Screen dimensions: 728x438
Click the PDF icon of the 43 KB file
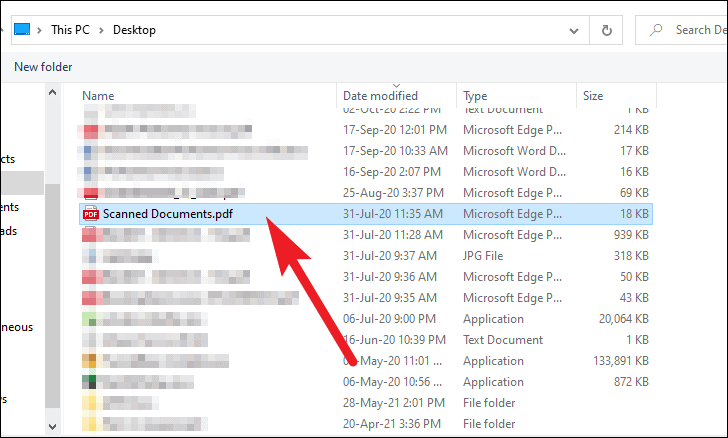tap(91, 298)
